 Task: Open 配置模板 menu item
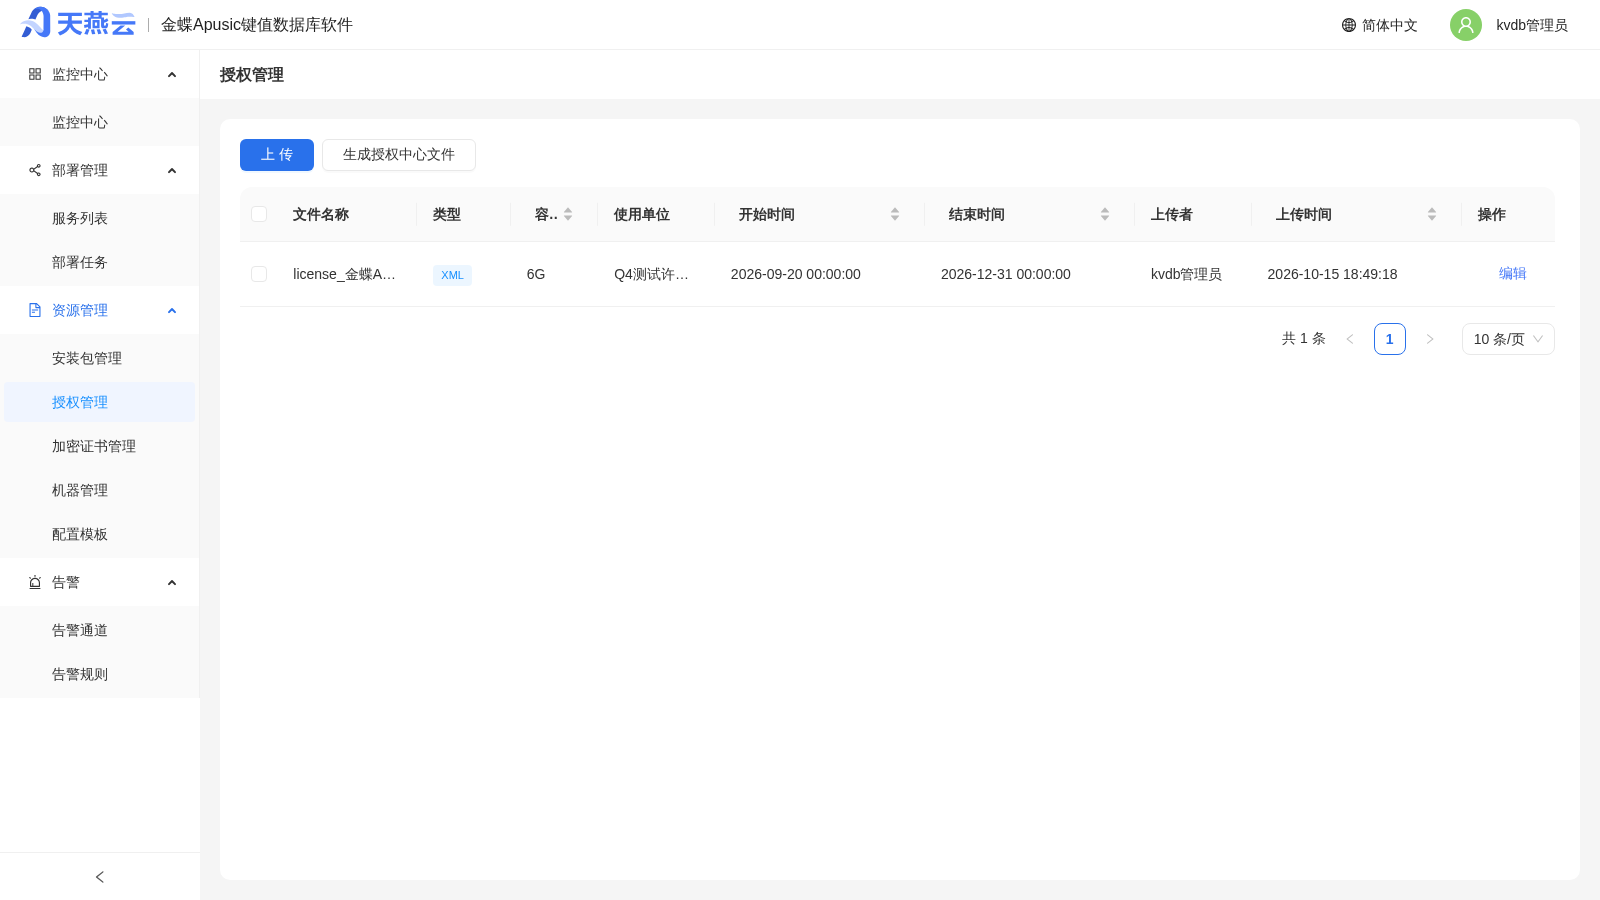[x=100, y=534]
